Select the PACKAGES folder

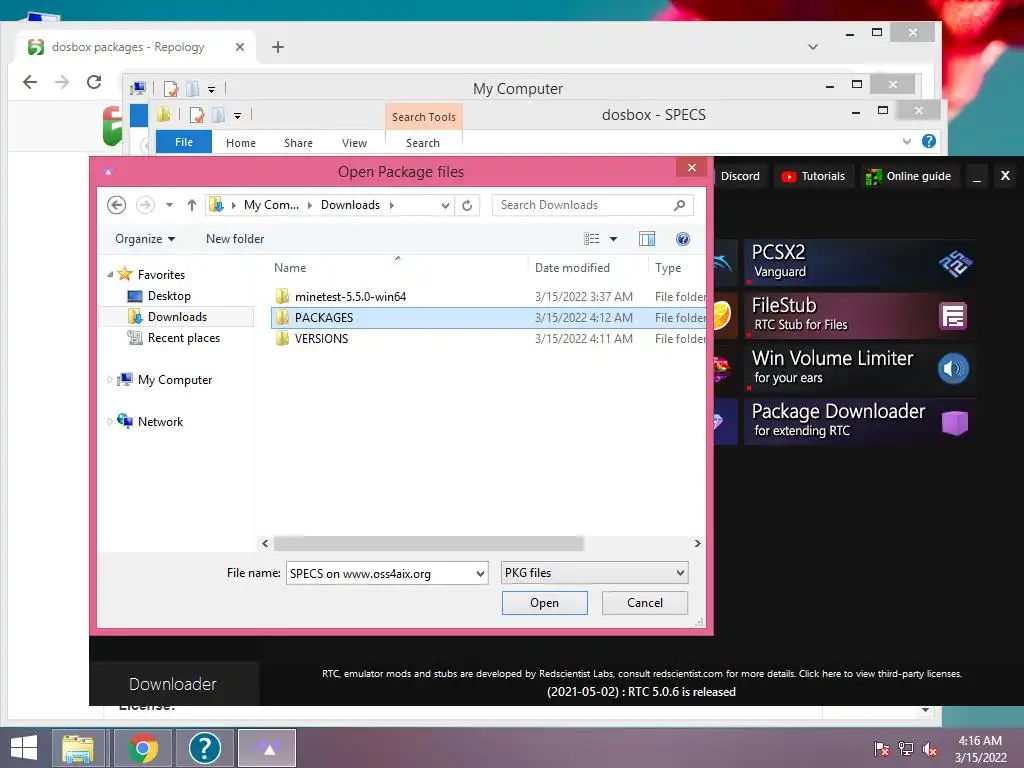click(488, 317)
